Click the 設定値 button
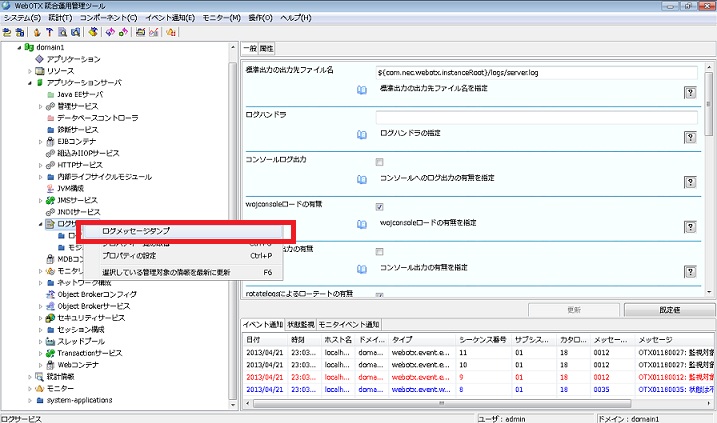The height and width of the screenshot is (423, 717). pyautogui.click(x=669, y=310)
